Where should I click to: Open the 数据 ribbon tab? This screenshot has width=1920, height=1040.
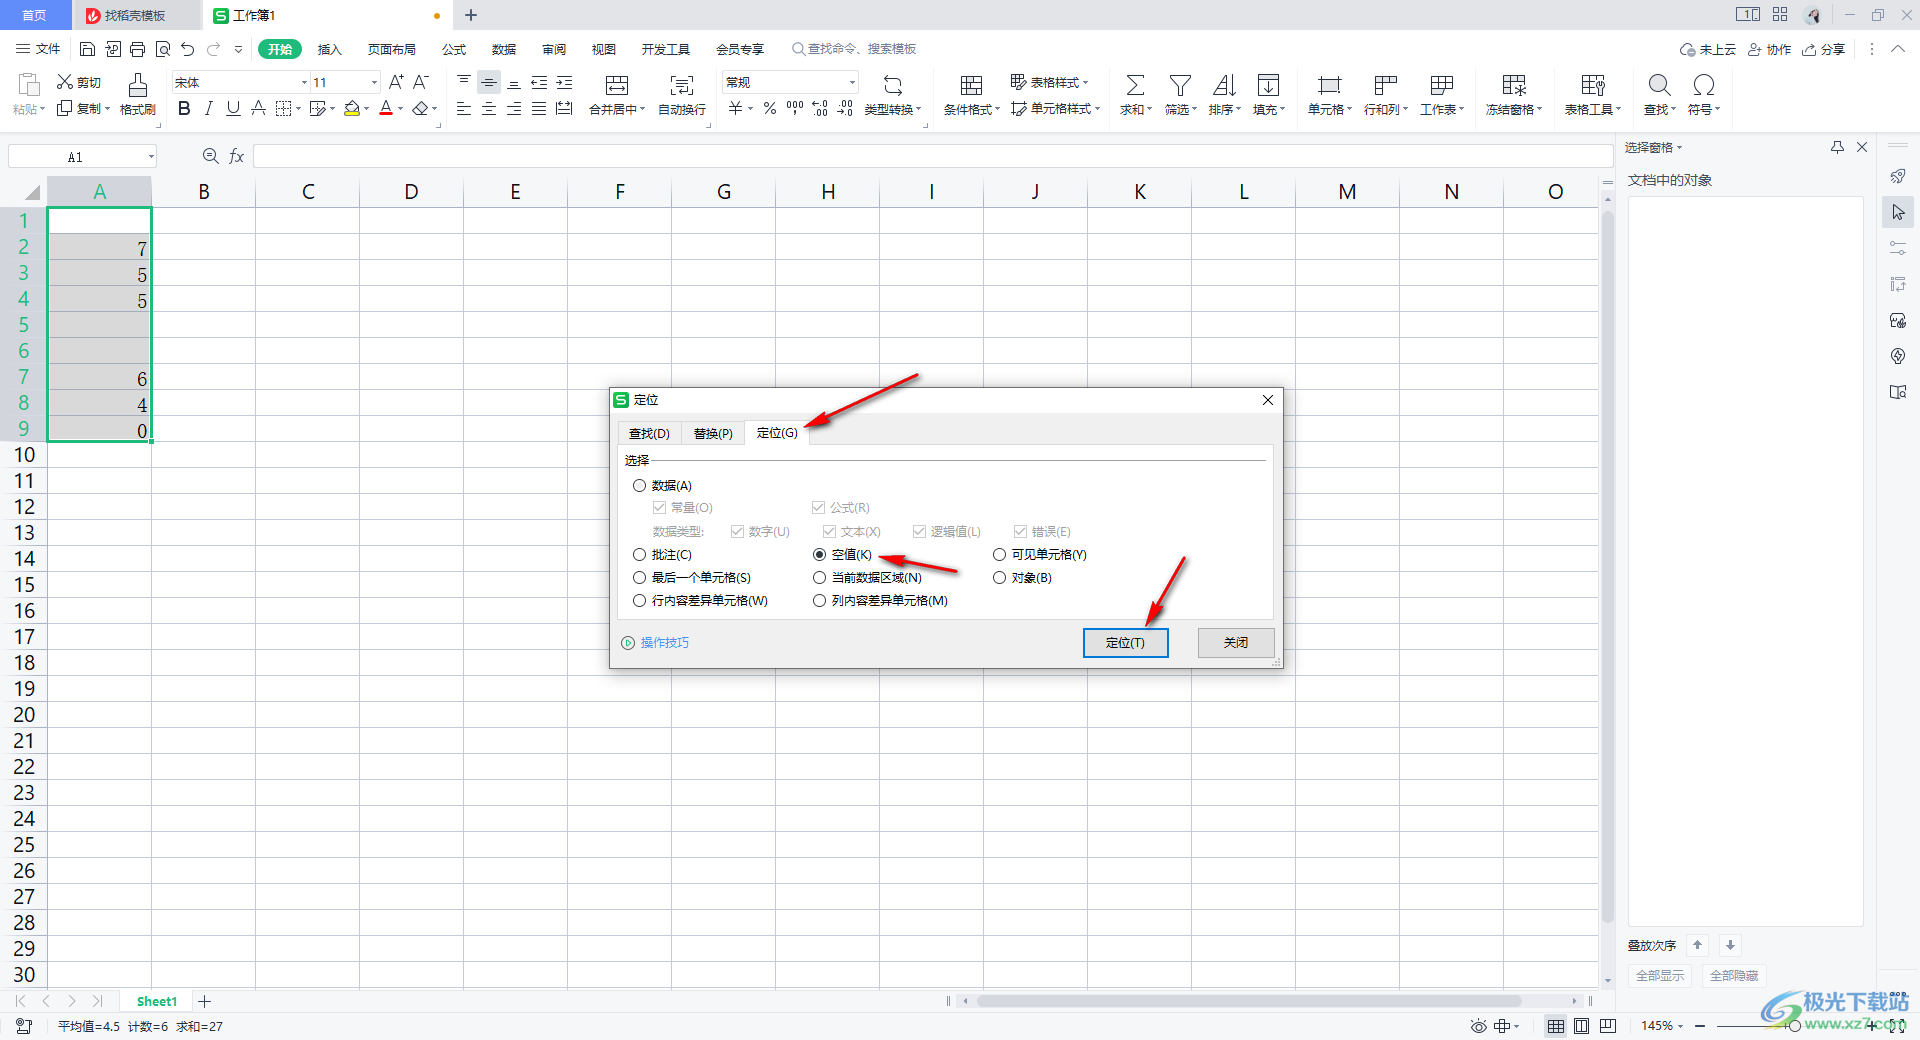[504, 49]
